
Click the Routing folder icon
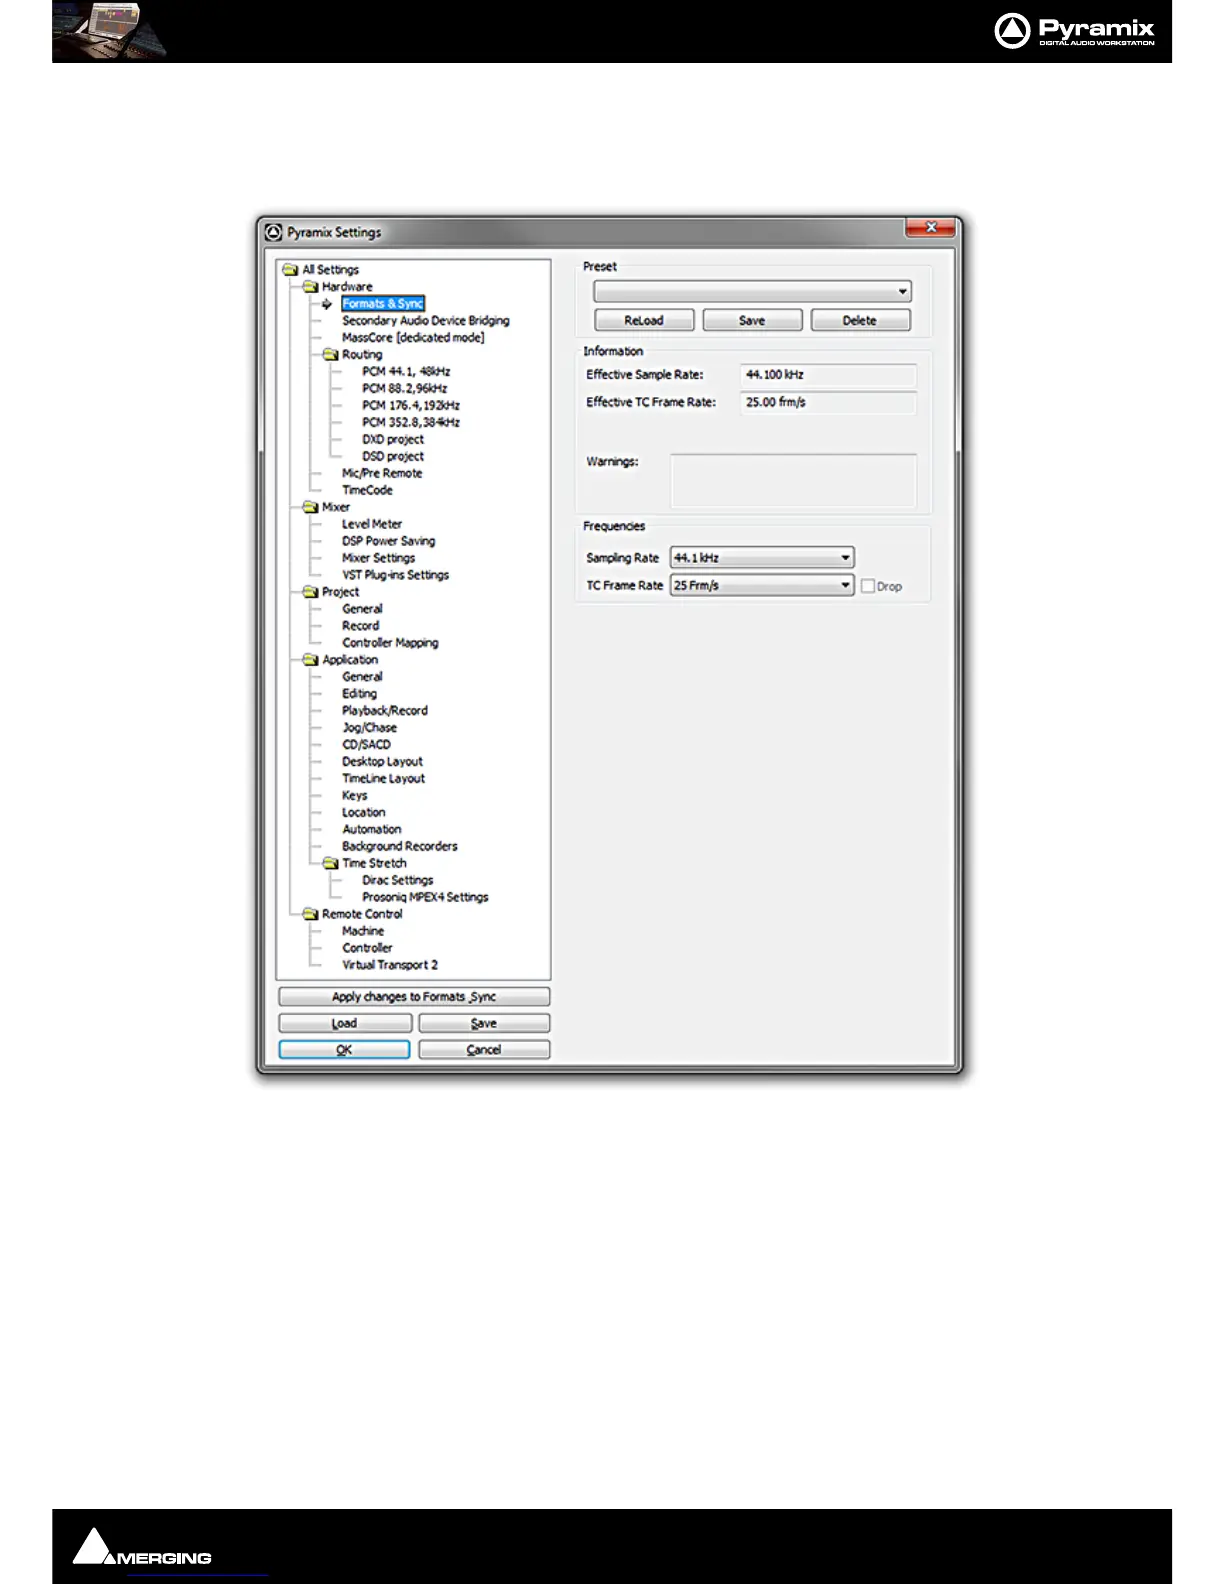(331, 355)
